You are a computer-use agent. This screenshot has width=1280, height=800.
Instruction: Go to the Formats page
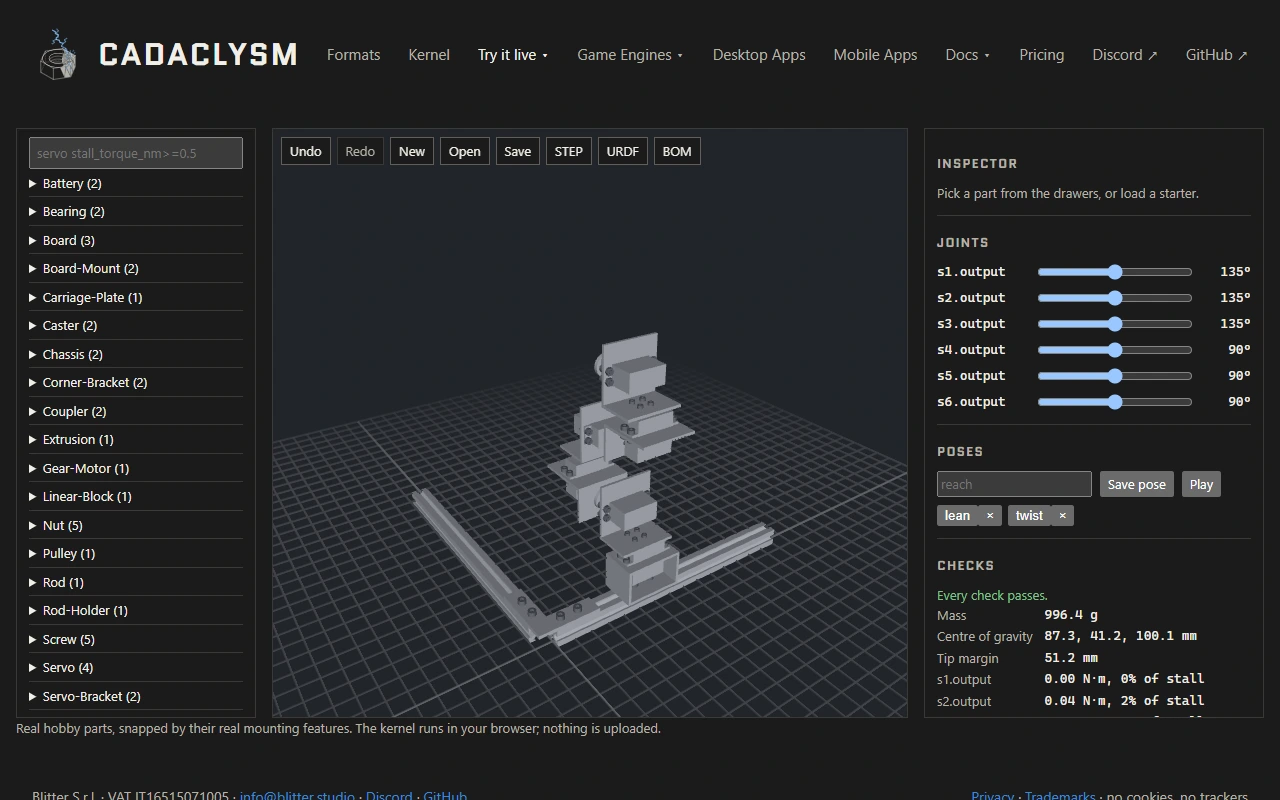(353, 55)
